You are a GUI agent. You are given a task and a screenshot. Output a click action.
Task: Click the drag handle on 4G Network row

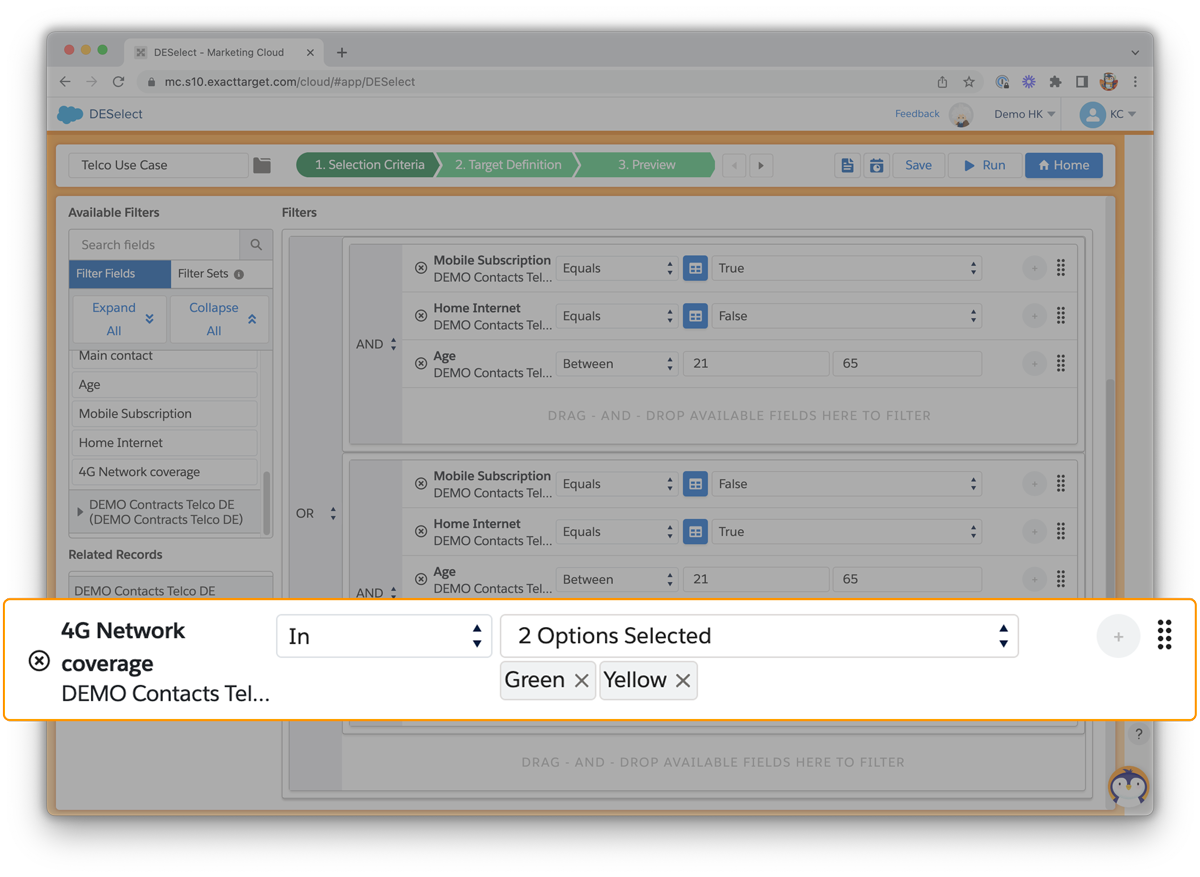(x=1164, y=635)
